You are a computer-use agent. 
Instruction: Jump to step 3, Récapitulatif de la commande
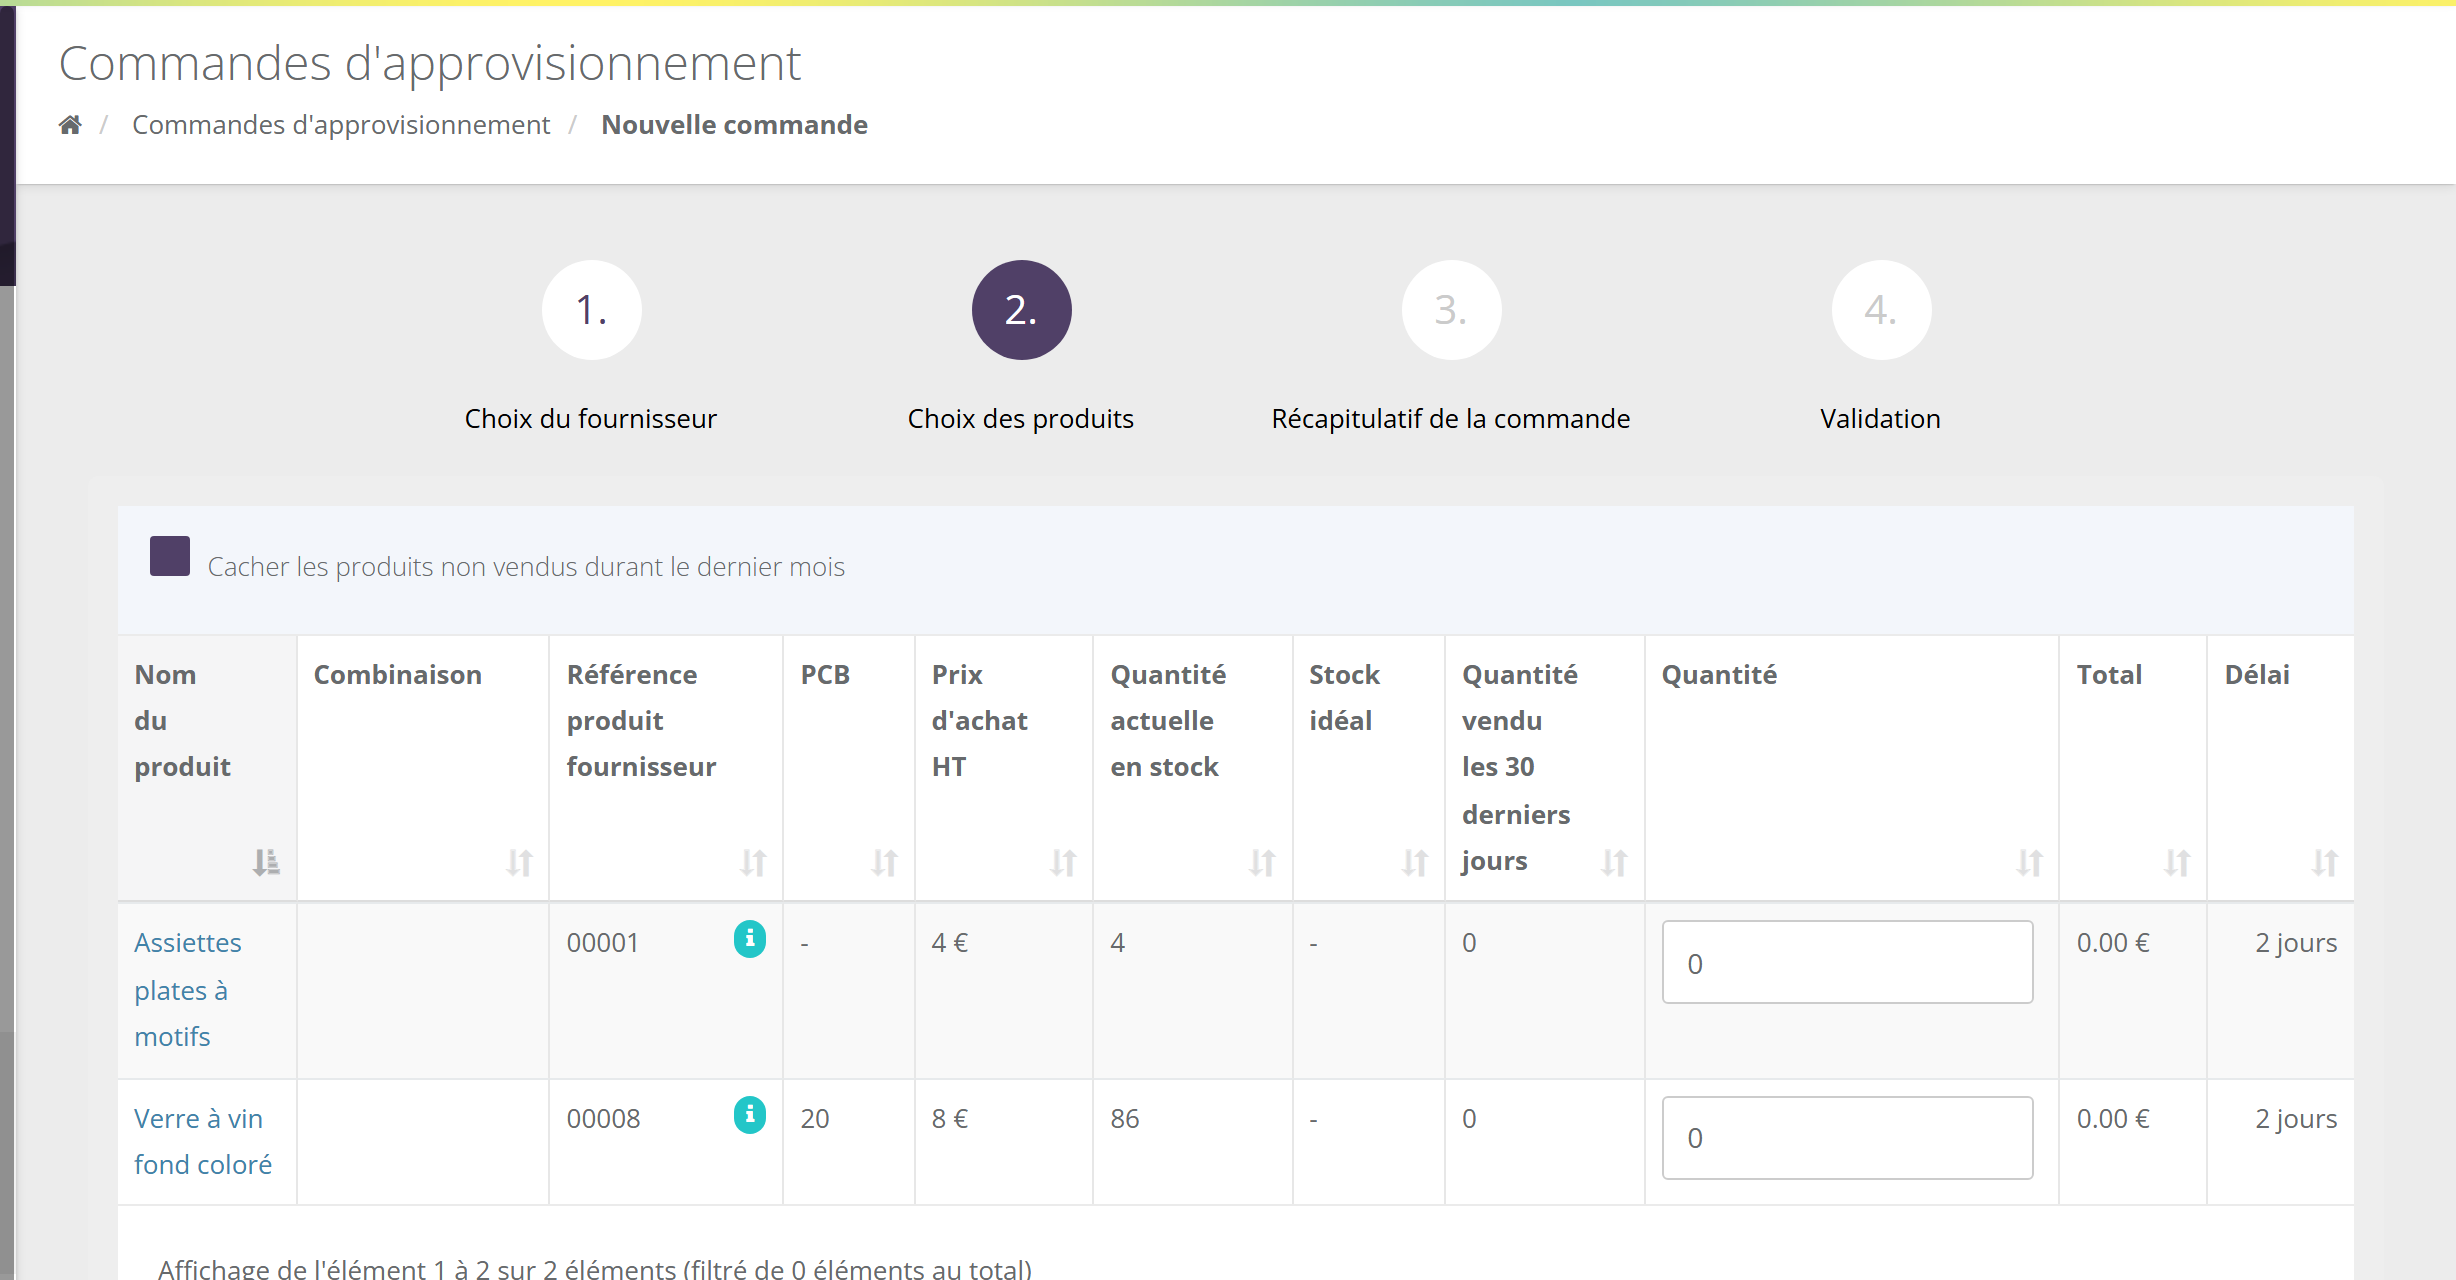pos(1452,310)
